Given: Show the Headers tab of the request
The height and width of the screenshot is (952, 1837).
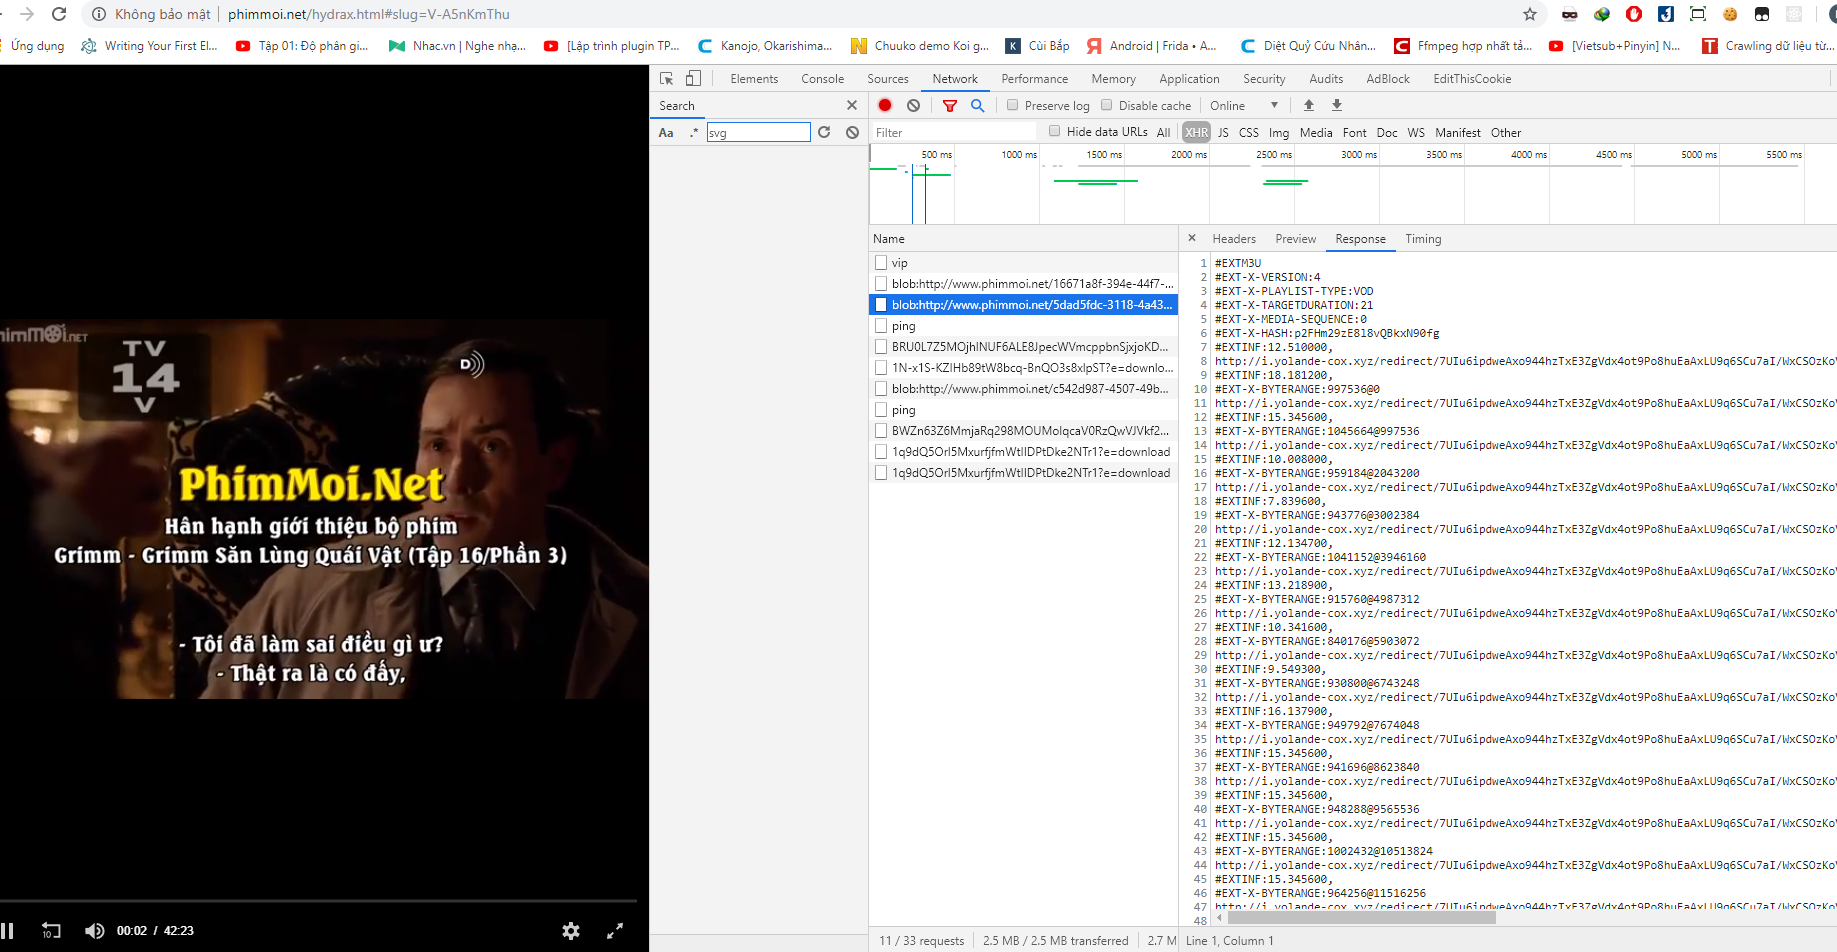Looking at the screenshot, I should 1234,238.
